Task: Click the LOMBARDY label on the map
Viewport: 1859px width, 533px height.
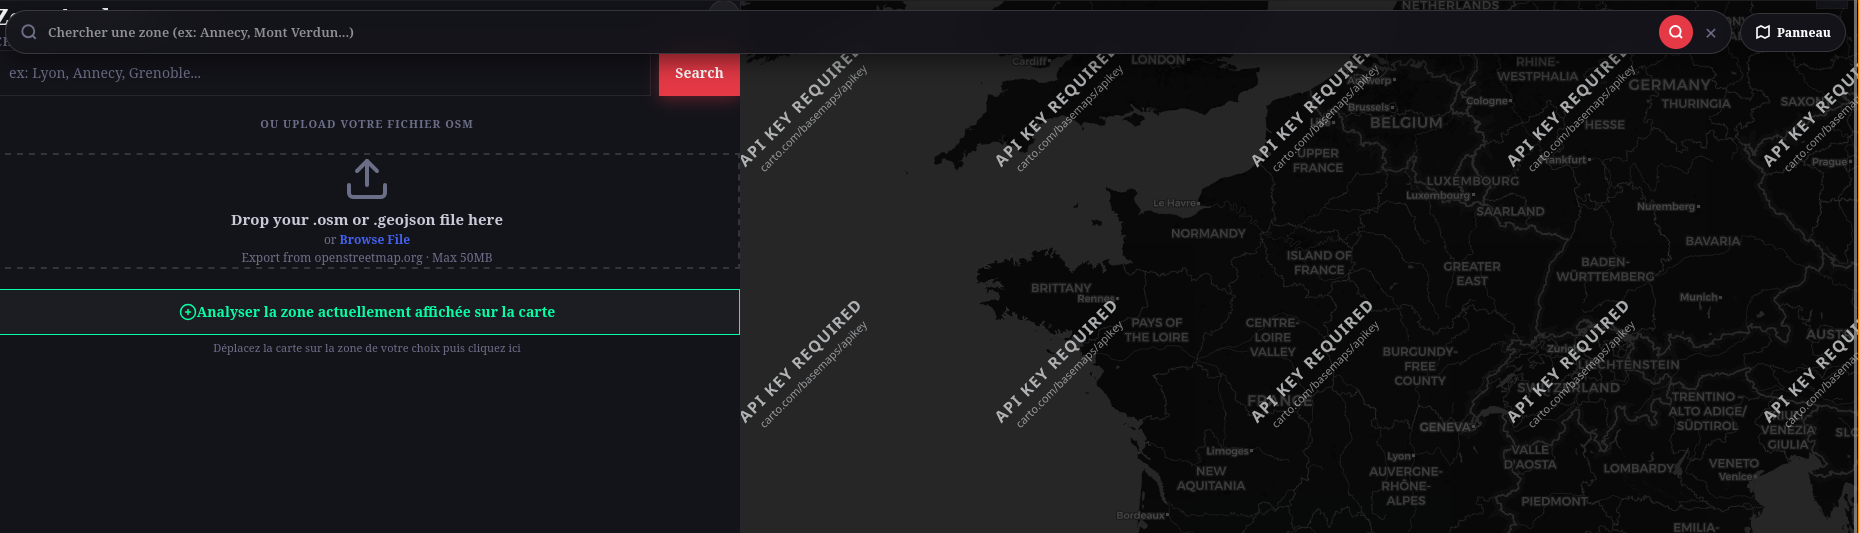Action: 1639,468
